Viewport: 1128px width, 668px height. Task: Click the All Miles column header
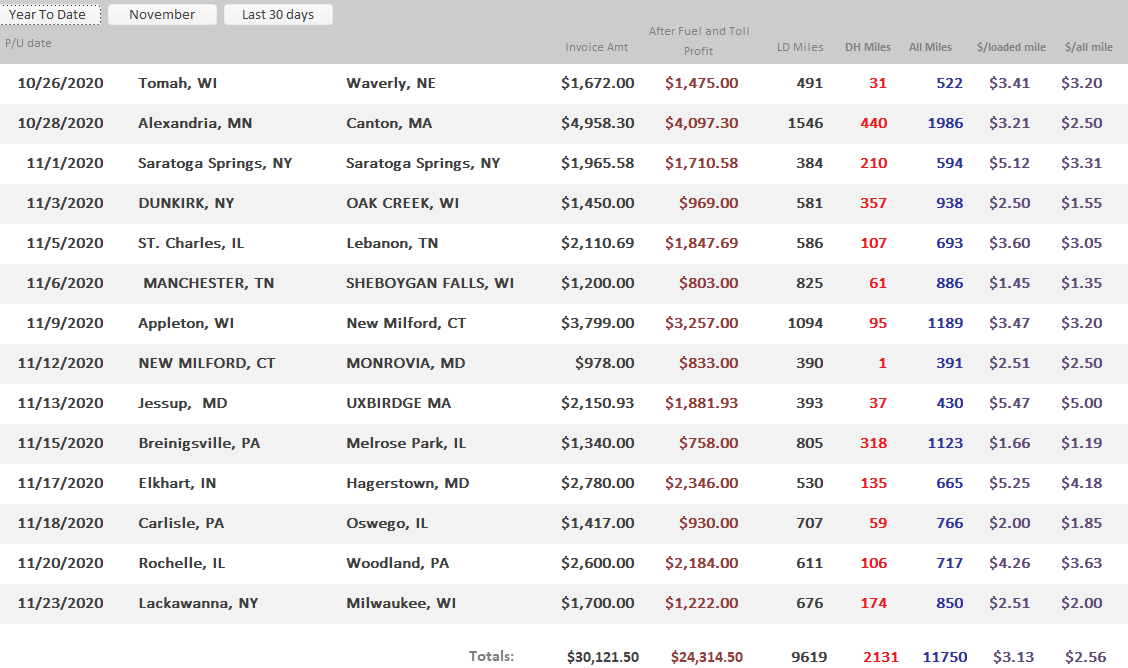(x=930, y=47)
